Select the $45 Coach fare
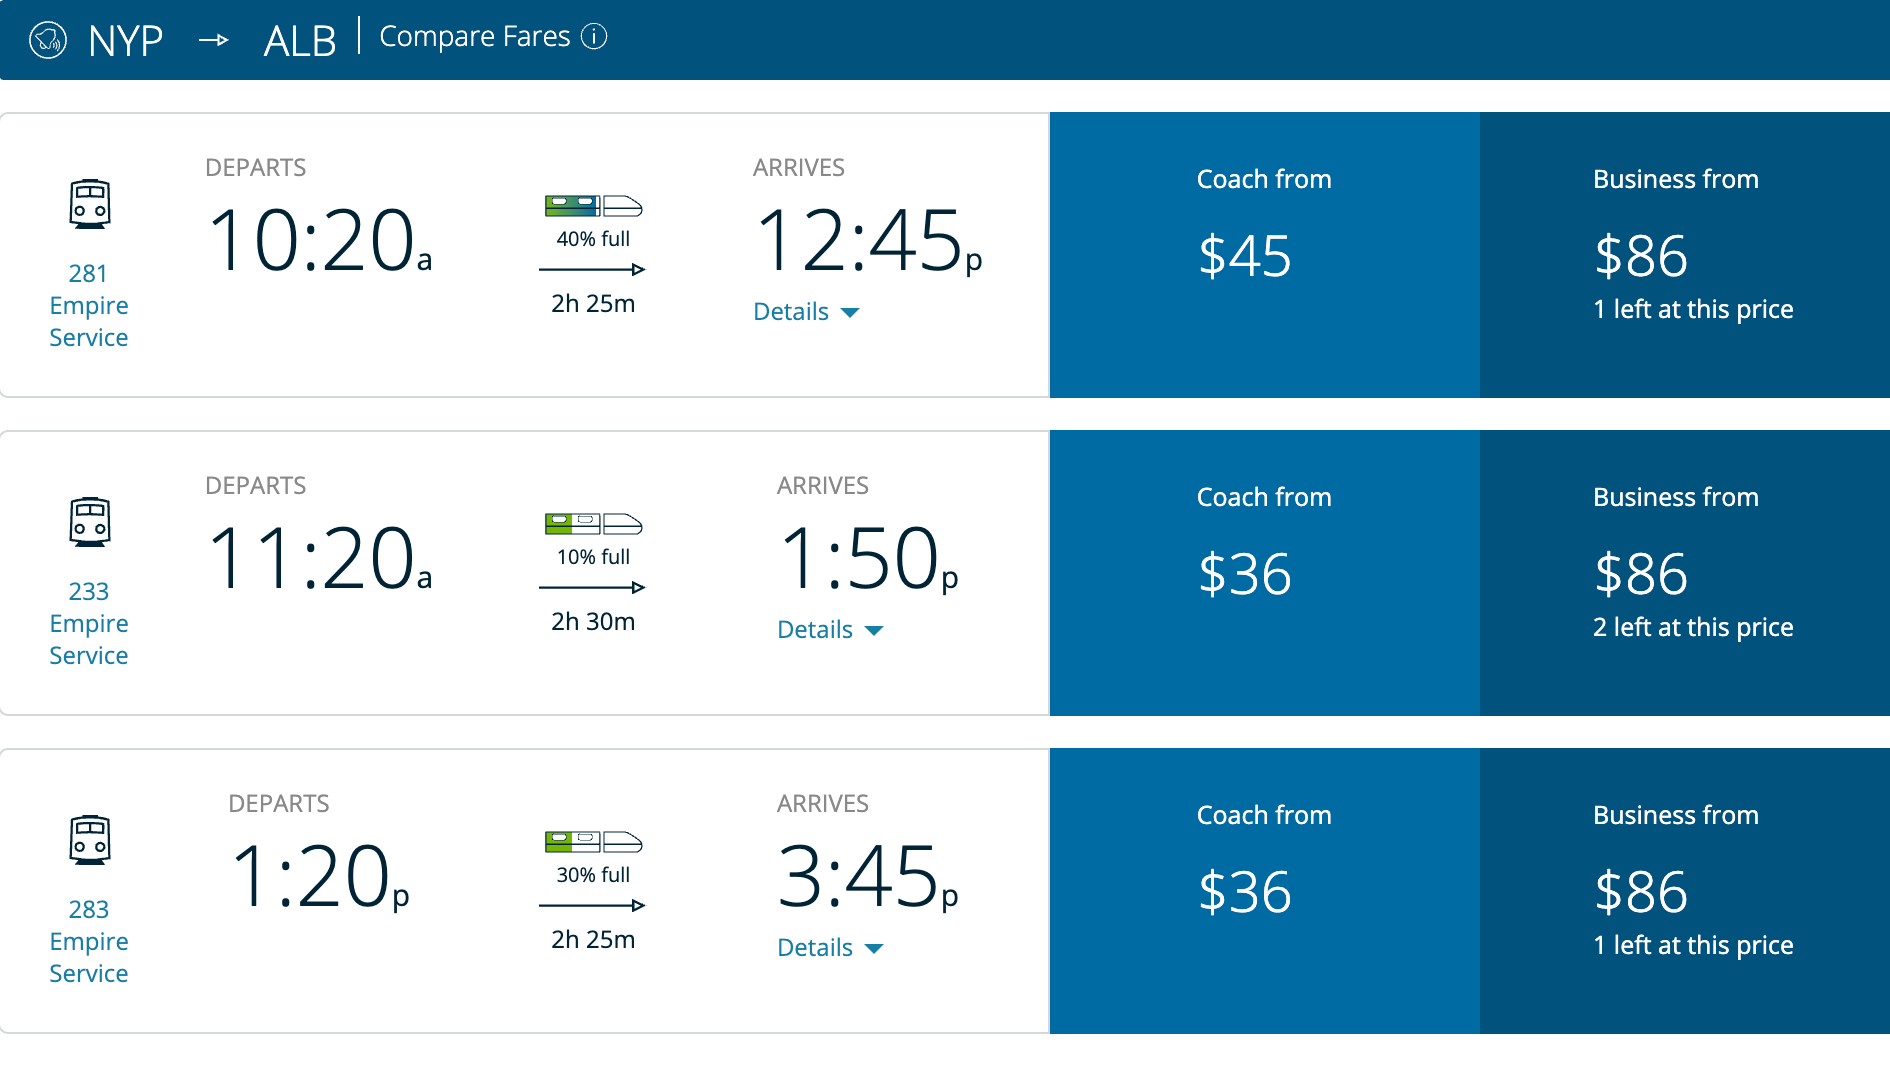Screen dimensions: 1890x1066 click(x=1264, y=255)
